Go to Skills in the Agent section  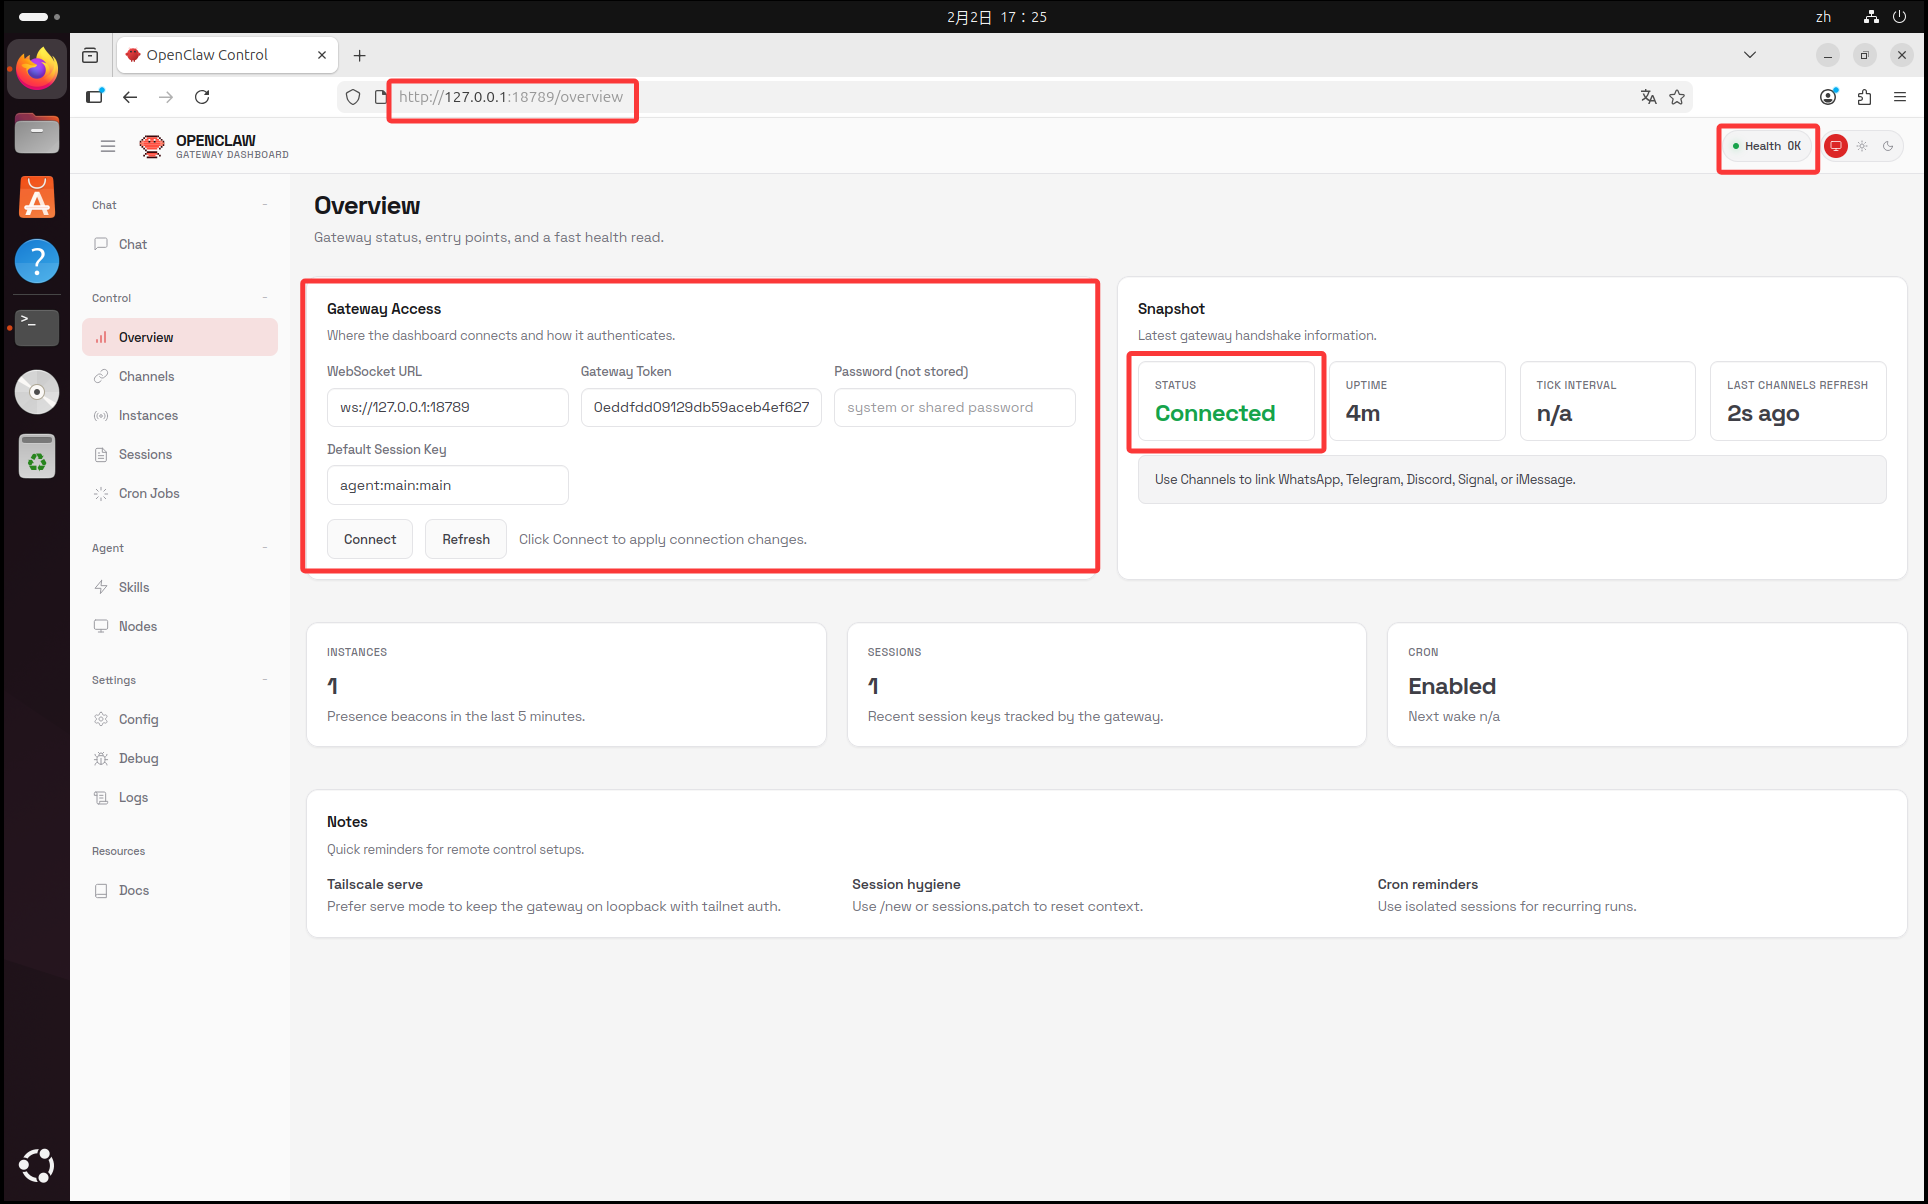click(x=134, y=587)
